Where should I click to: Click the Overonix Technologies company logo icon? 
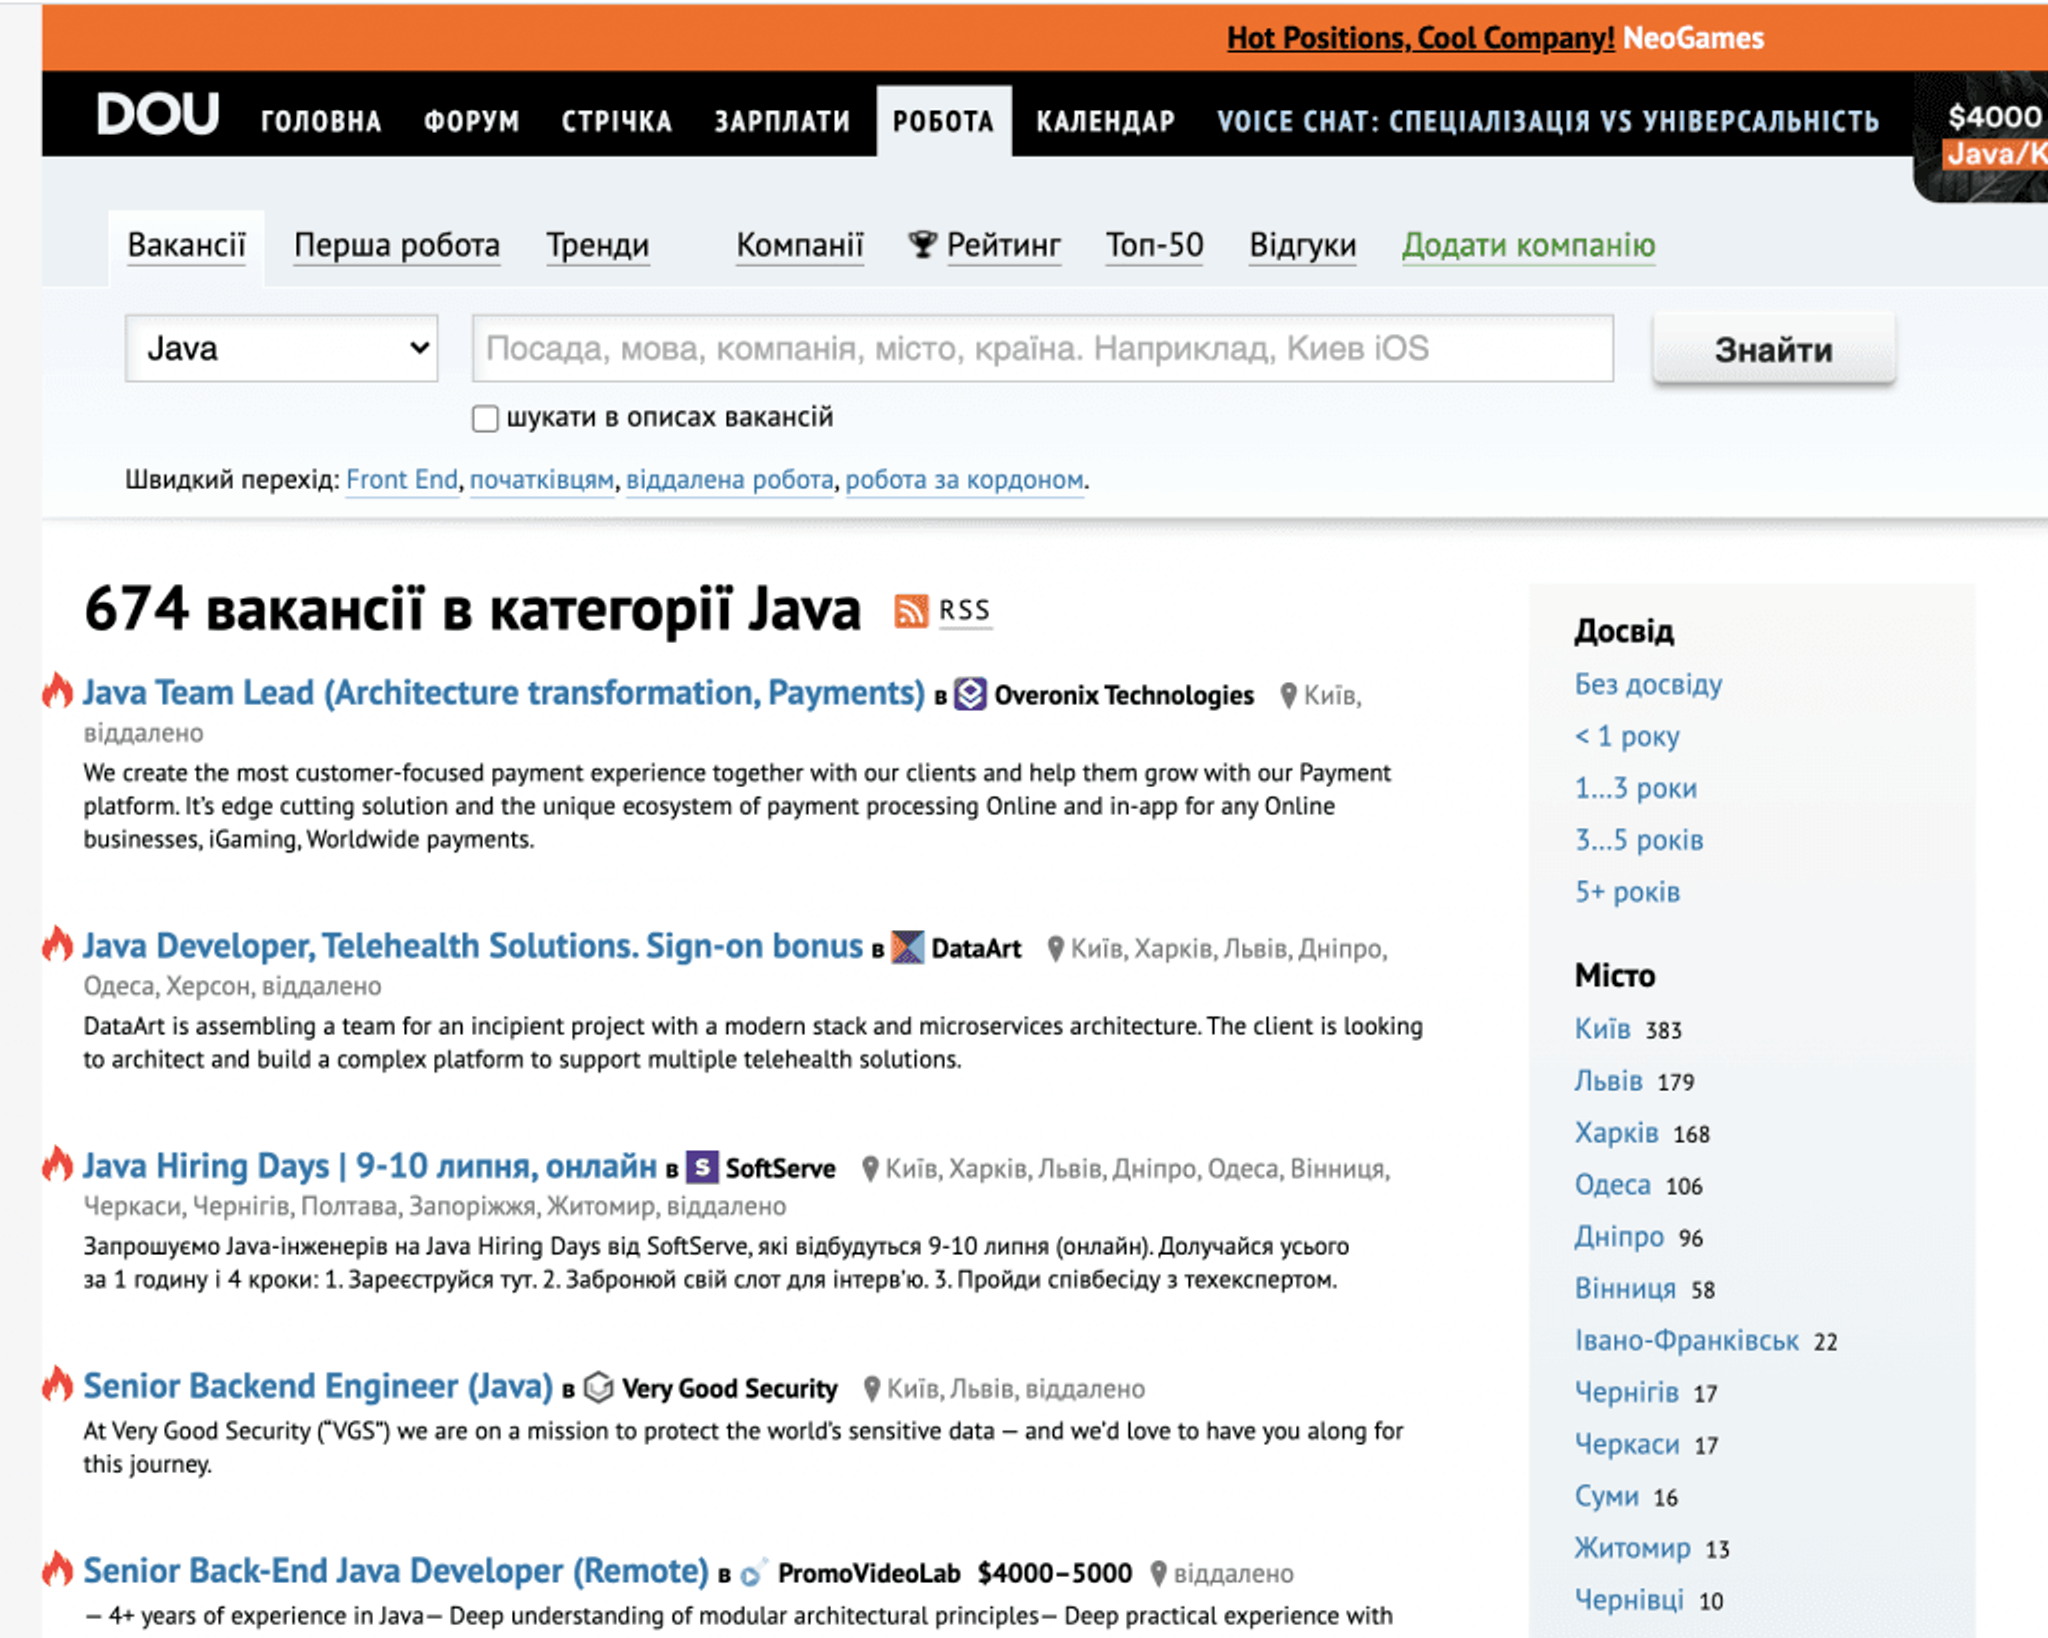(970, 694)
